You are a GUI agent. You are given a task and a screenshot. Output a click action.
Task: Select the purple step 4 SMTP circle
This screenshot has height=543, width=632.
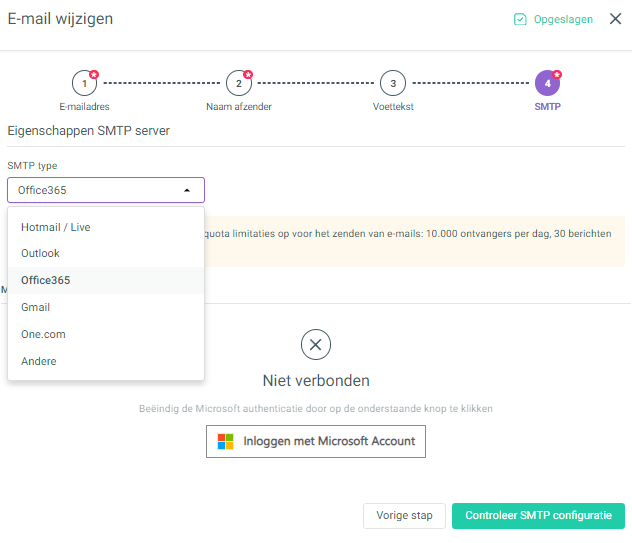pyautogui.click(x=547, y=83)
